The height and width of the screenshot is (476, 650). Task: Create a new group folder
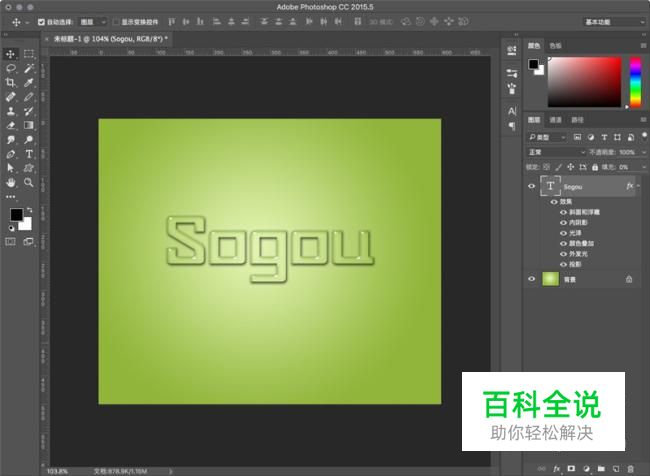tap(601, 469)
